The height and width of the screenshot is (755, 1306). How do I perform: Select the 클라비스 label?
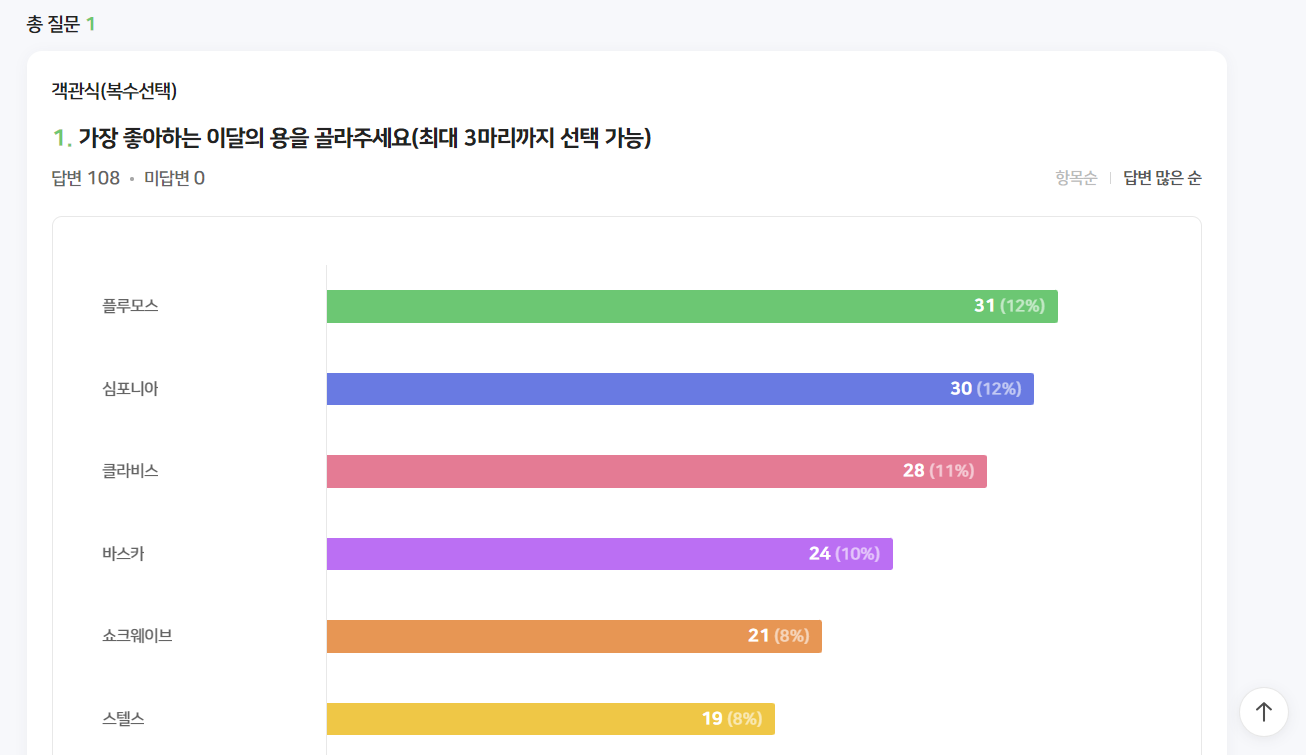130,471
